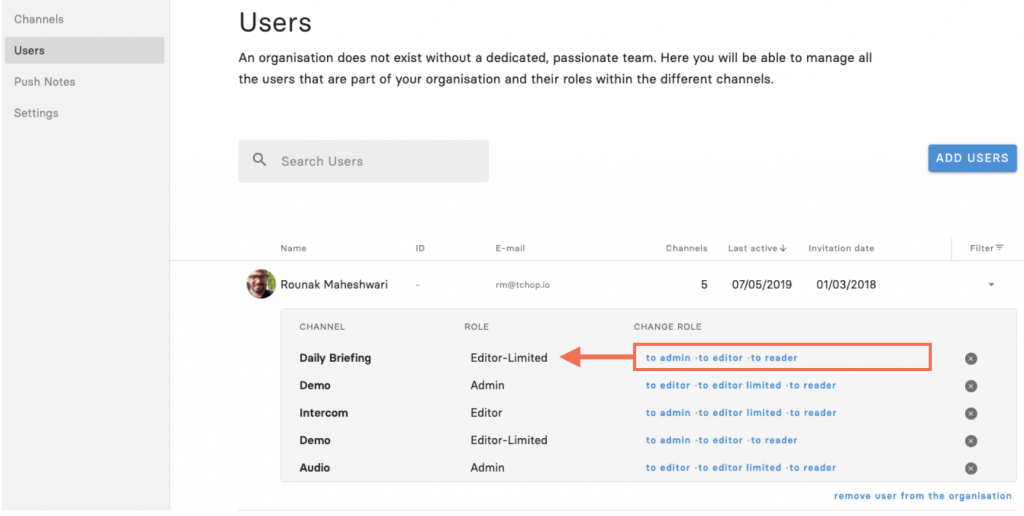Change Daily Briefing role to admin

coord(668,358)
